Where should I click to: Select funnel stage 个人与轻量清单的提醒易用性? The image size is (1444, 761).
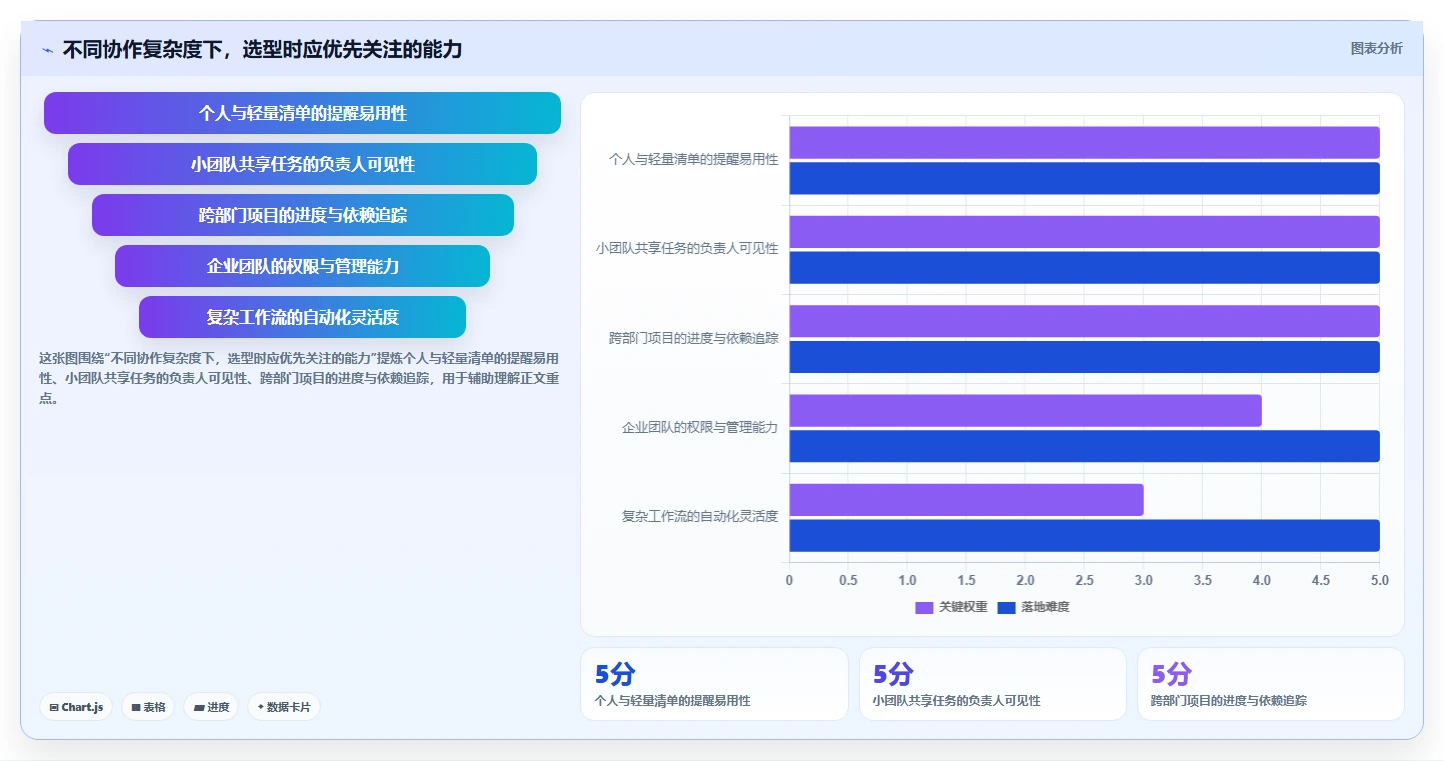coord(302,113)
